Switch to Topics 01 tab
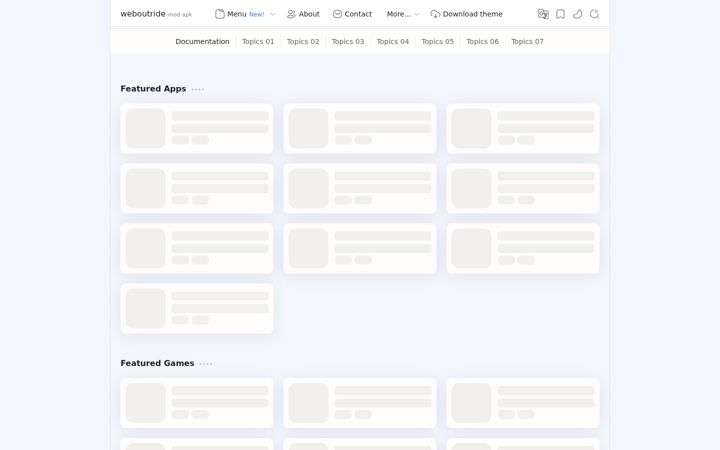 [x=258, y=41]
